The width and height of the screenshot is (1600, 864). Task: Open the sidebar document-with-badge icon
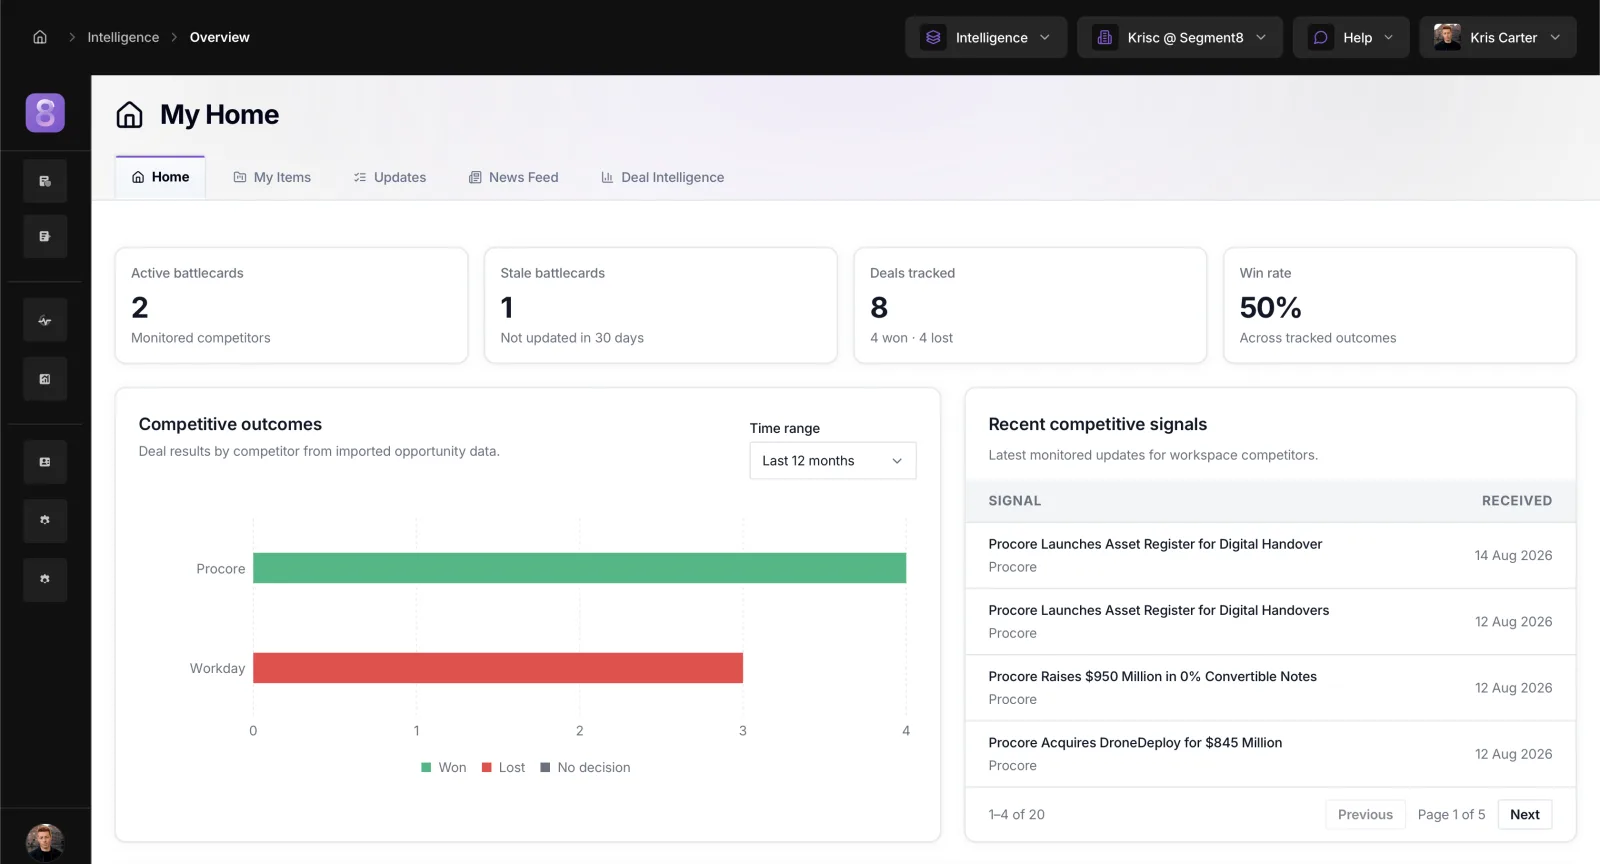pos(45,181)
